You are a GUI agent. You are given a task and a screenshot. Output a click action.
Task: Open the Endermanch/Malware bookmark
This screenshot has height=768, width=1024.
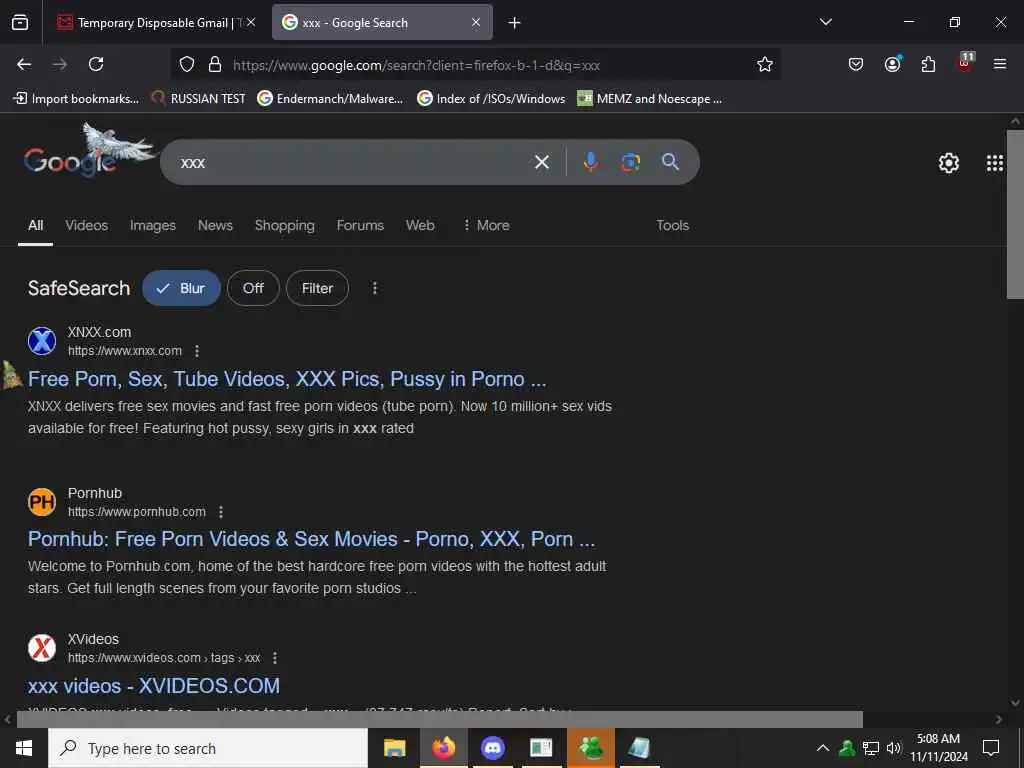pos(330,99)
